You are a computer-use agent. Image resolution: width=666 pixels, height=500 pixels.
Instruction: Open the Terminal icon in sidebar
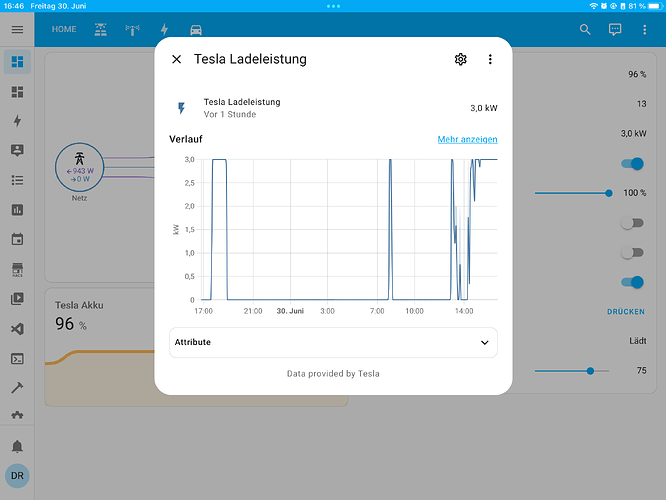click(17, 359)
